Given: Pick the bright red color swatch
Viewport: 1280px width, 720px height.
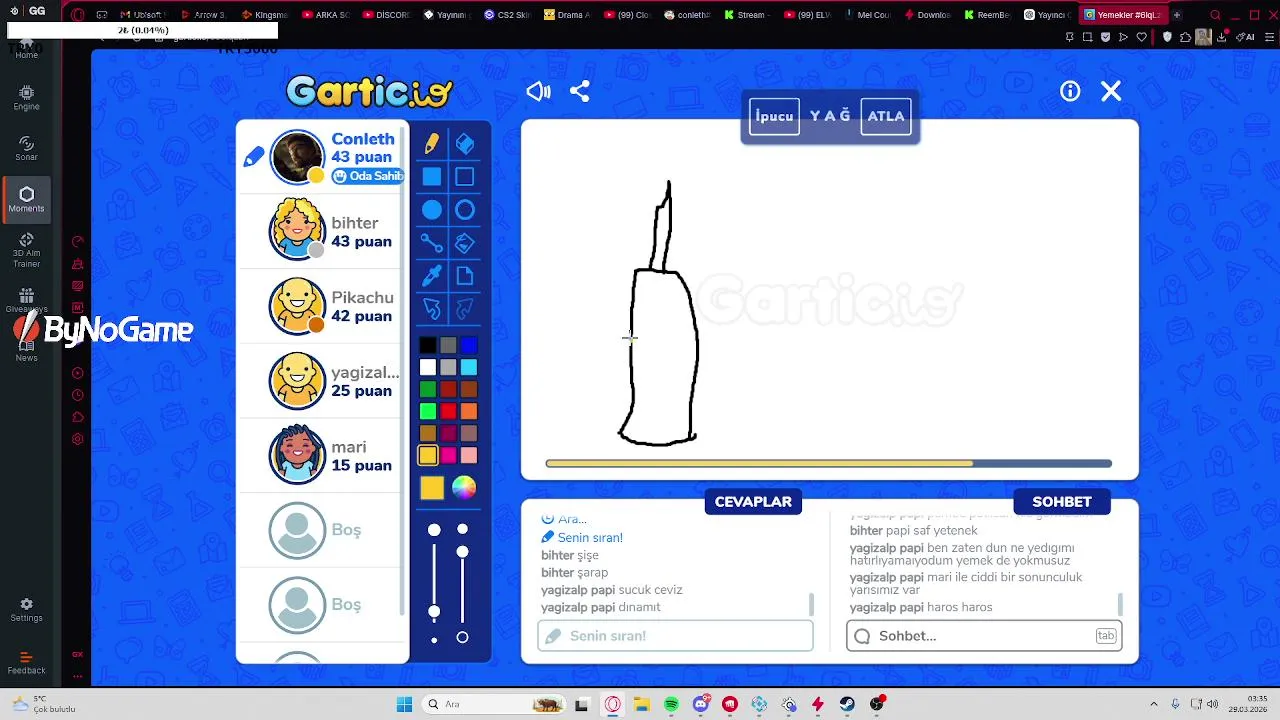Looking at the screenshot, I should click(x=448, y=411).
